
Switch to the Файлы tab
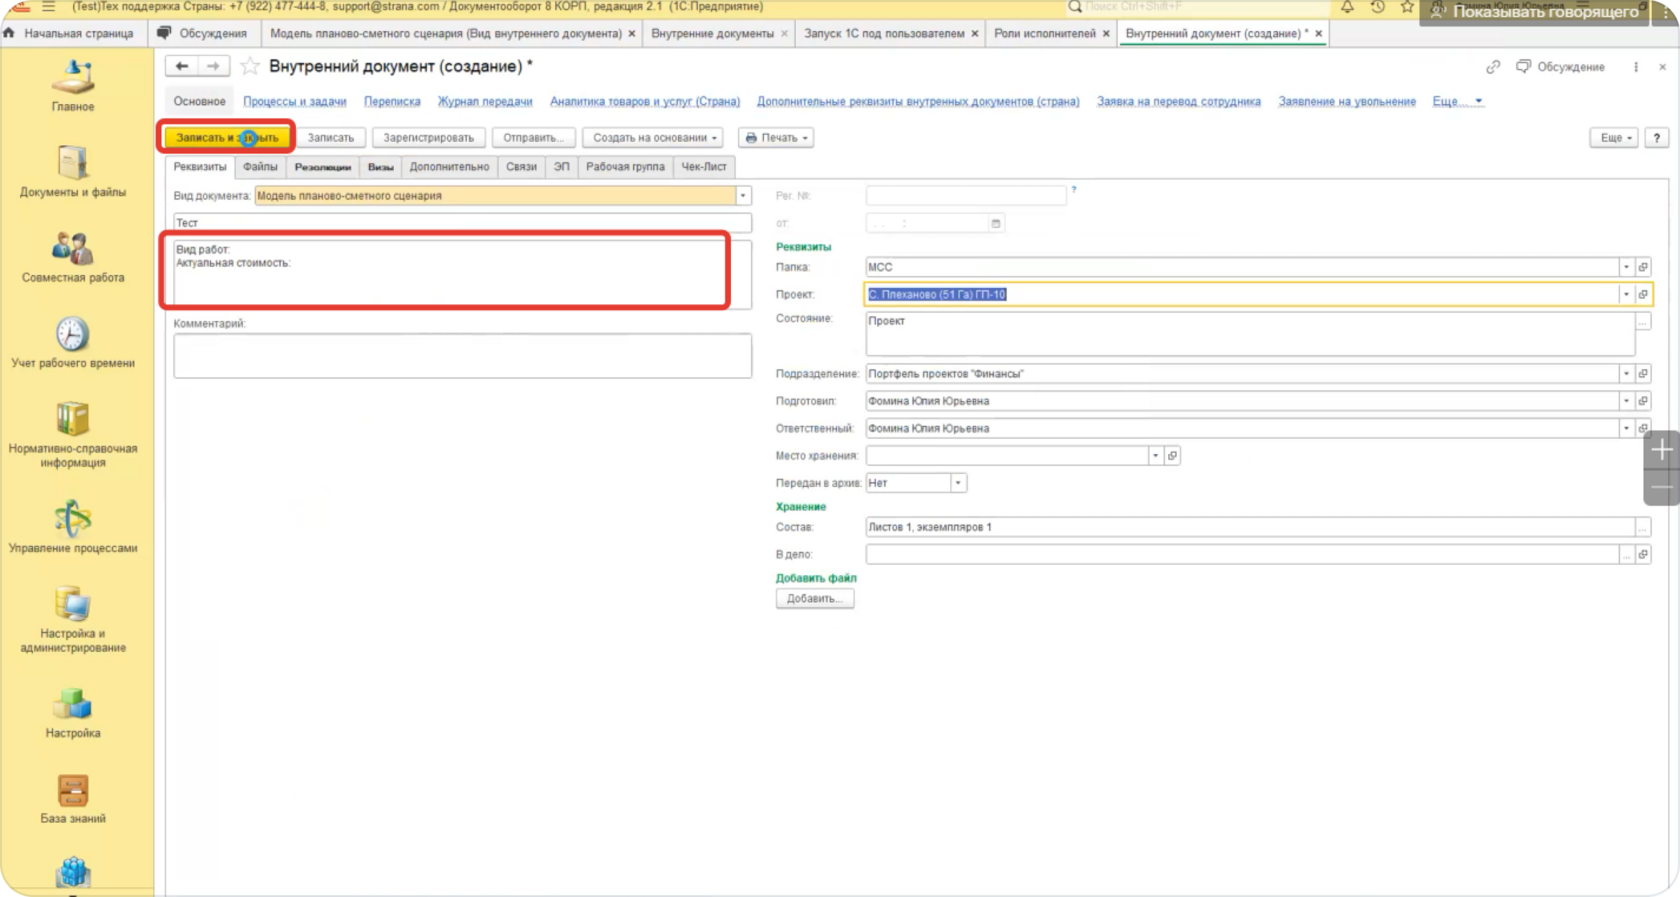pyautogui.click(x=260, y=167)
